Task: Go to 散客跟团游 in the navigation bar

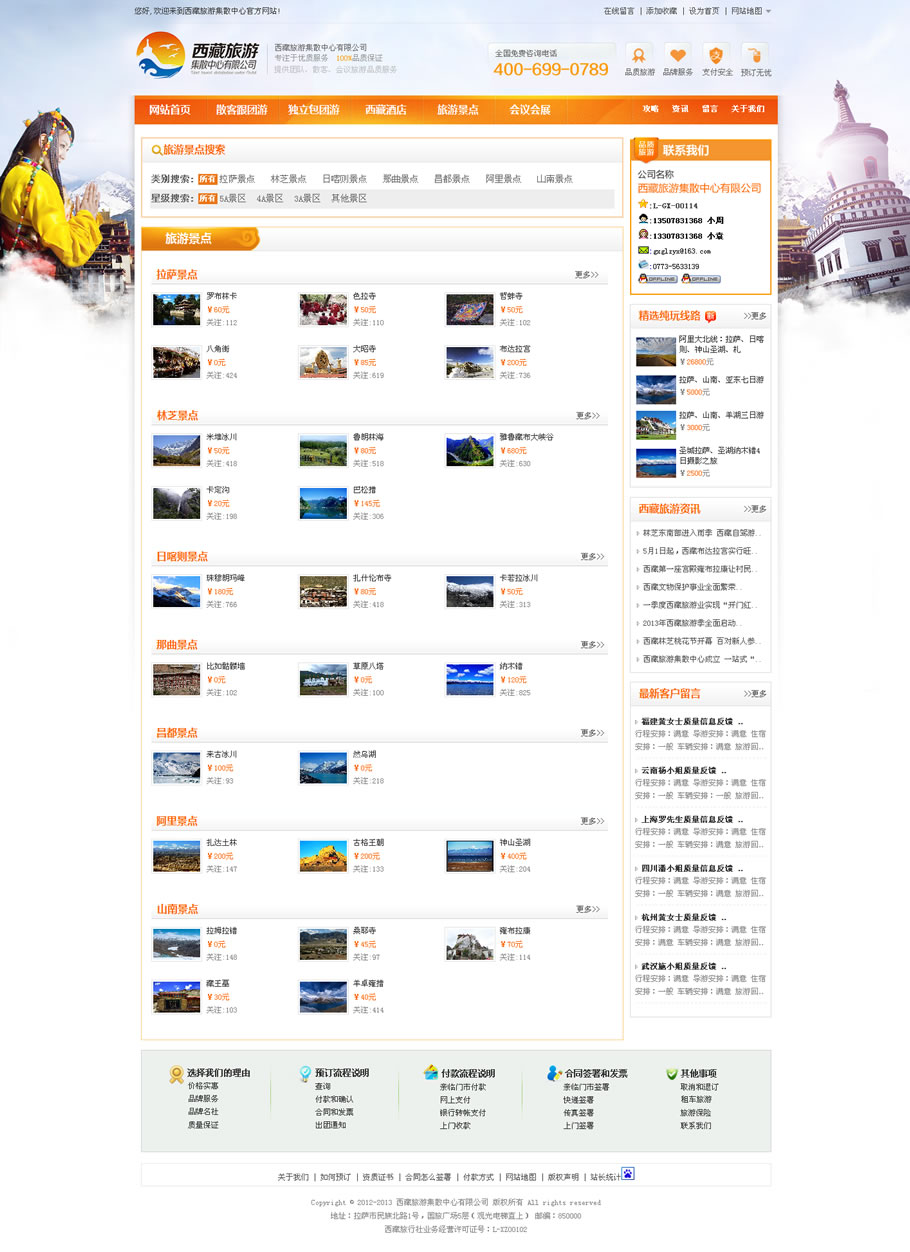Action: tap(241, 110)
